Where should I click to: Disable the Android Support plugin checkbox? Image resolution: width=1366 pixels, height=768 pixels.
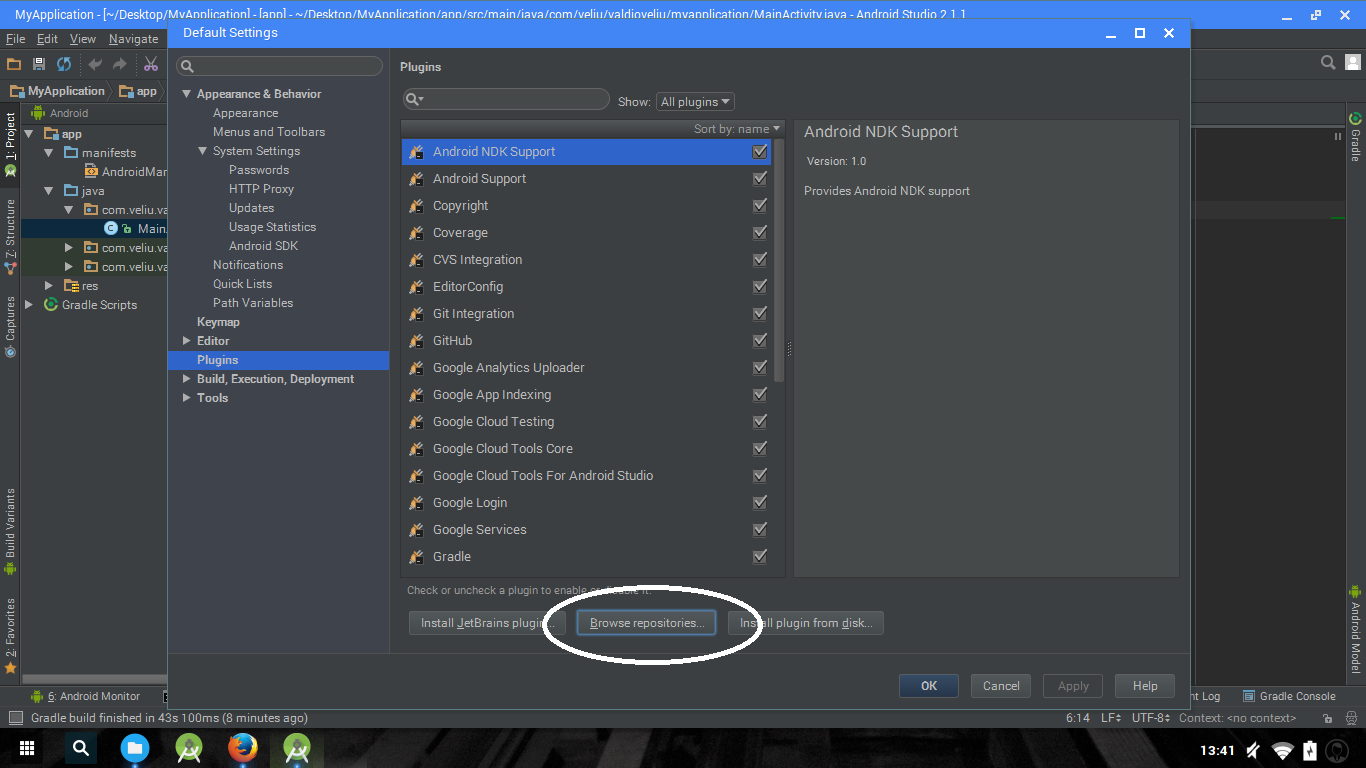[x=760, y=179]
